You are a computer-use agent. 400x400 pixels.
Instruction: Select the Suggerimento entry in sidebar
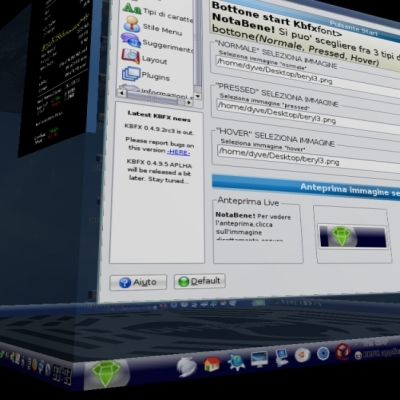click(x=168, y=46)
